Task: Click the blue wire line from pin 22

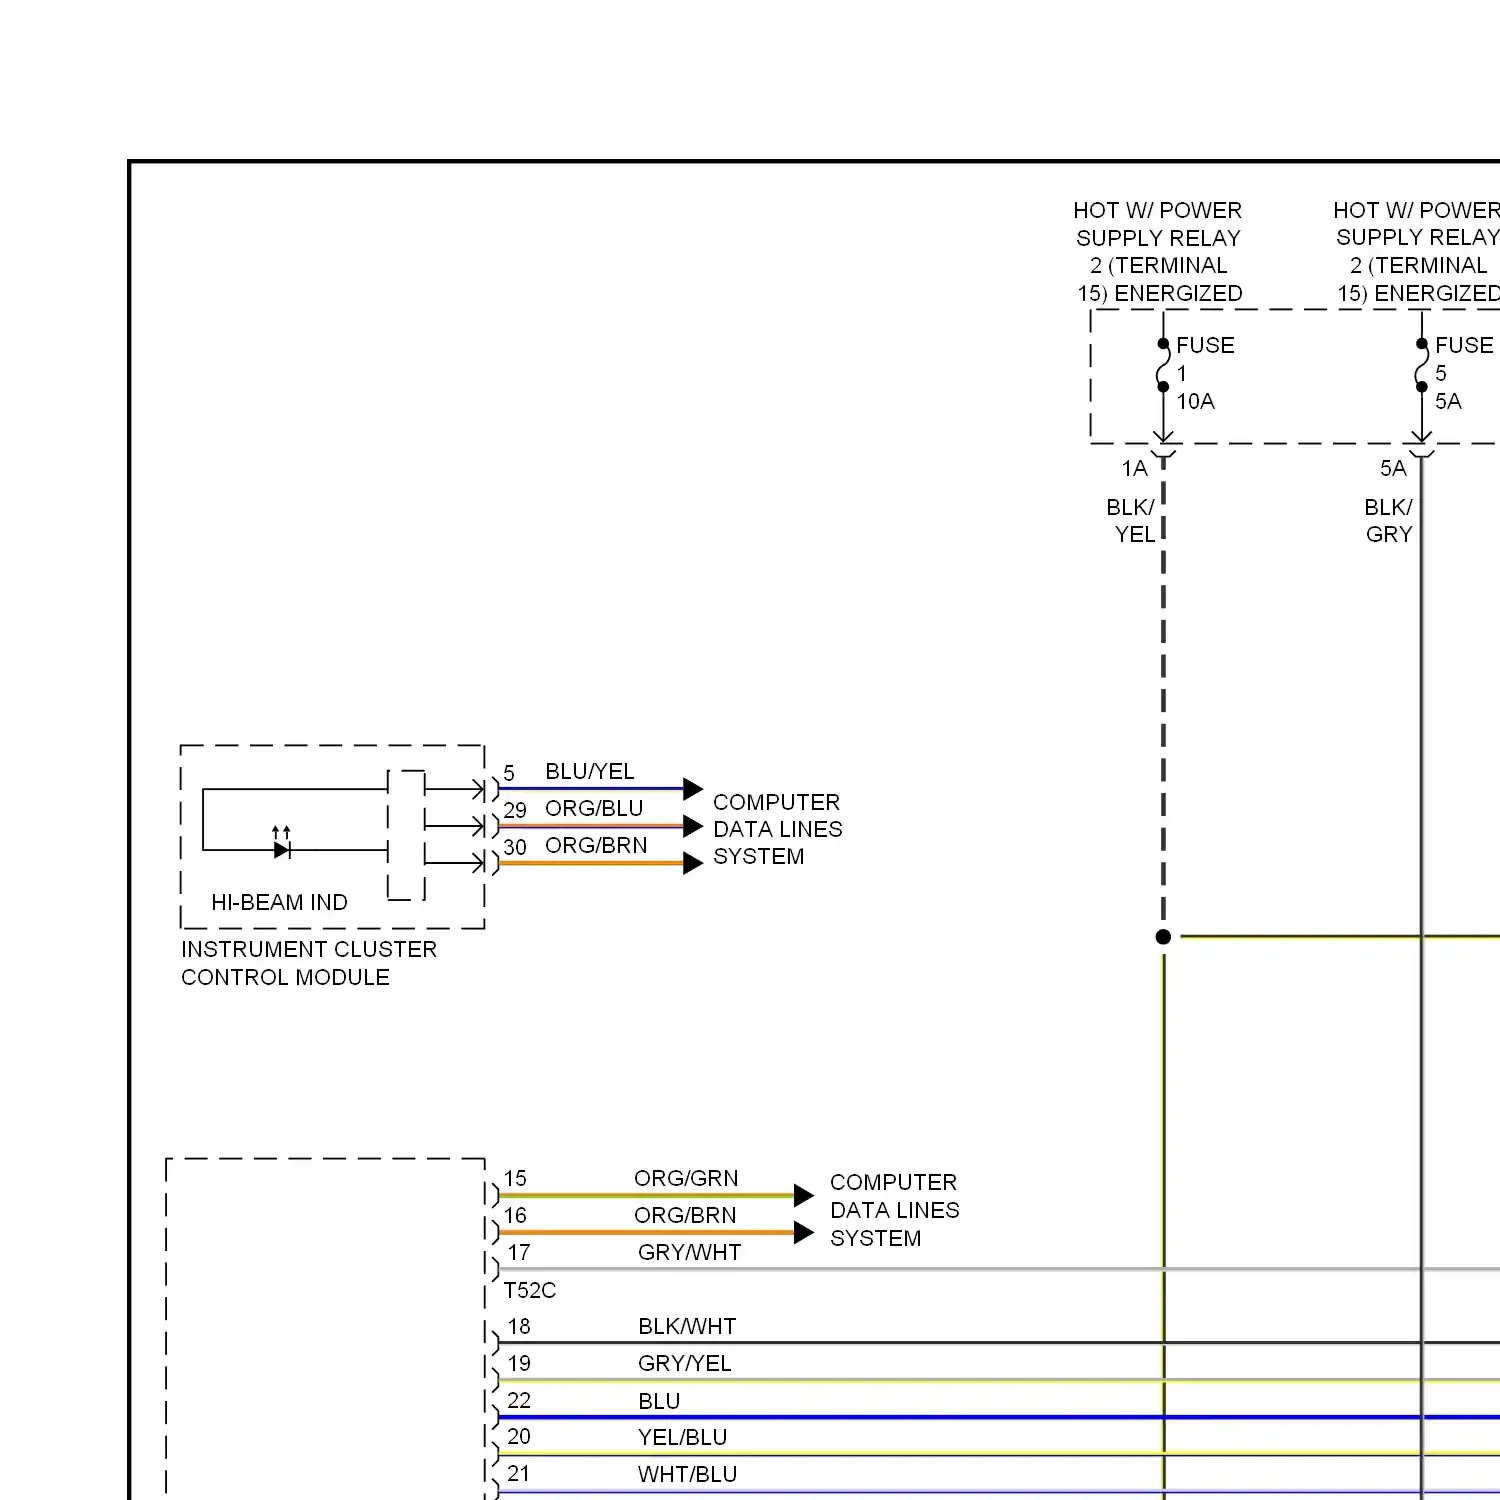Action: 998,1417
